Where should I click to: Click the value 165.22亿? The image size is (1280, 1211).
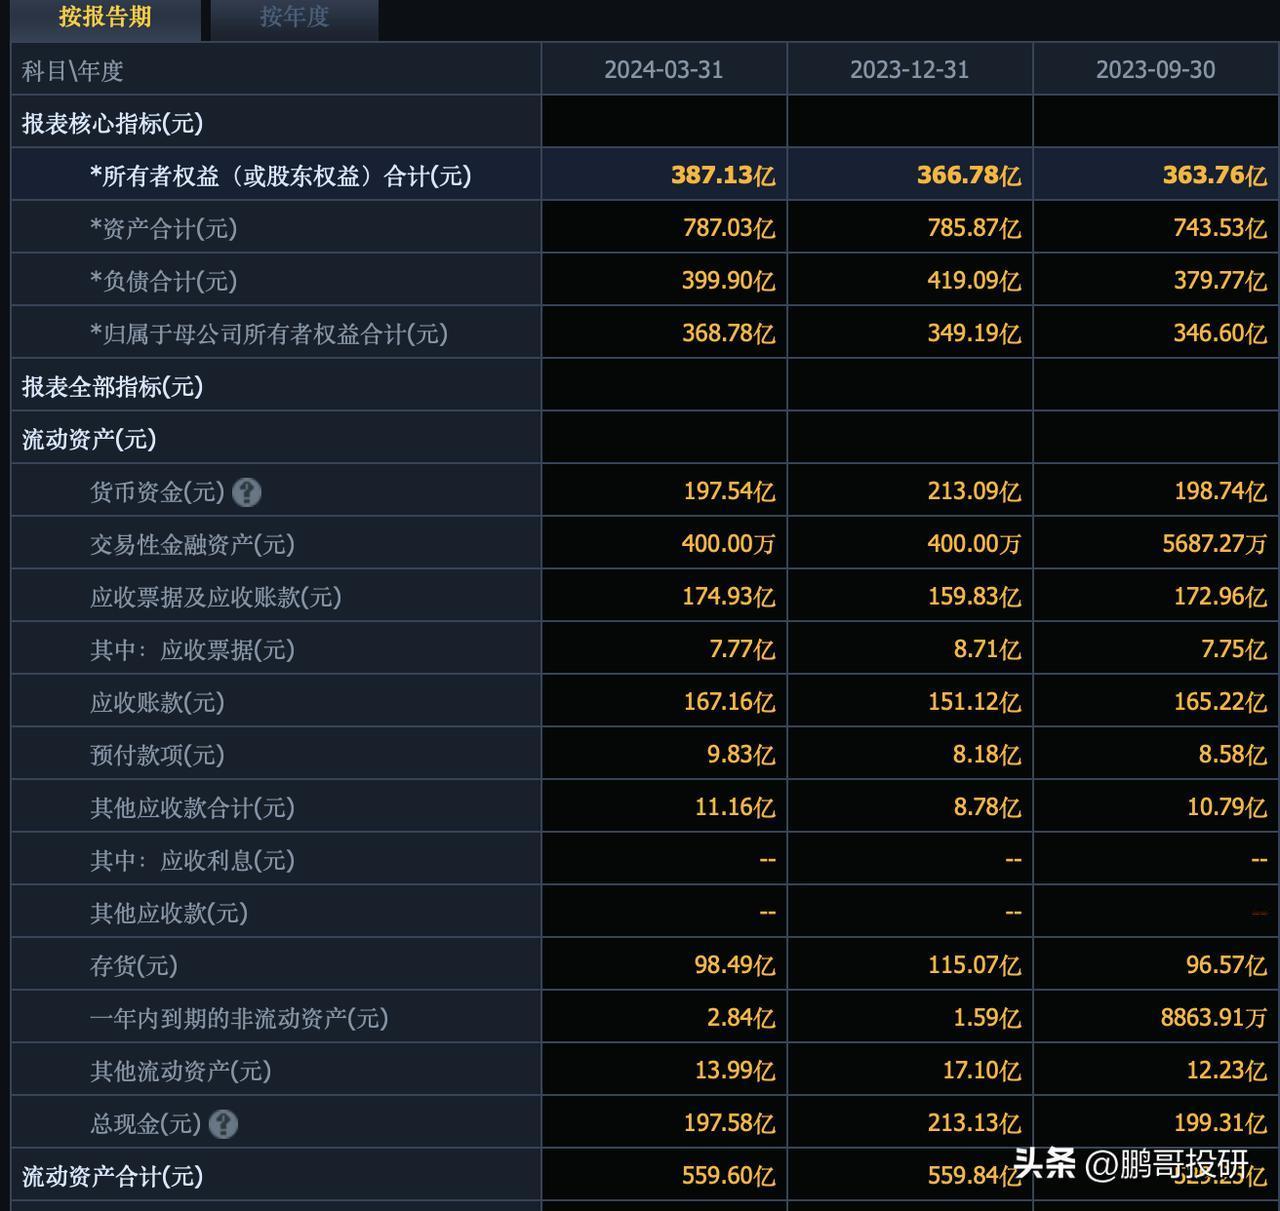1220,702
